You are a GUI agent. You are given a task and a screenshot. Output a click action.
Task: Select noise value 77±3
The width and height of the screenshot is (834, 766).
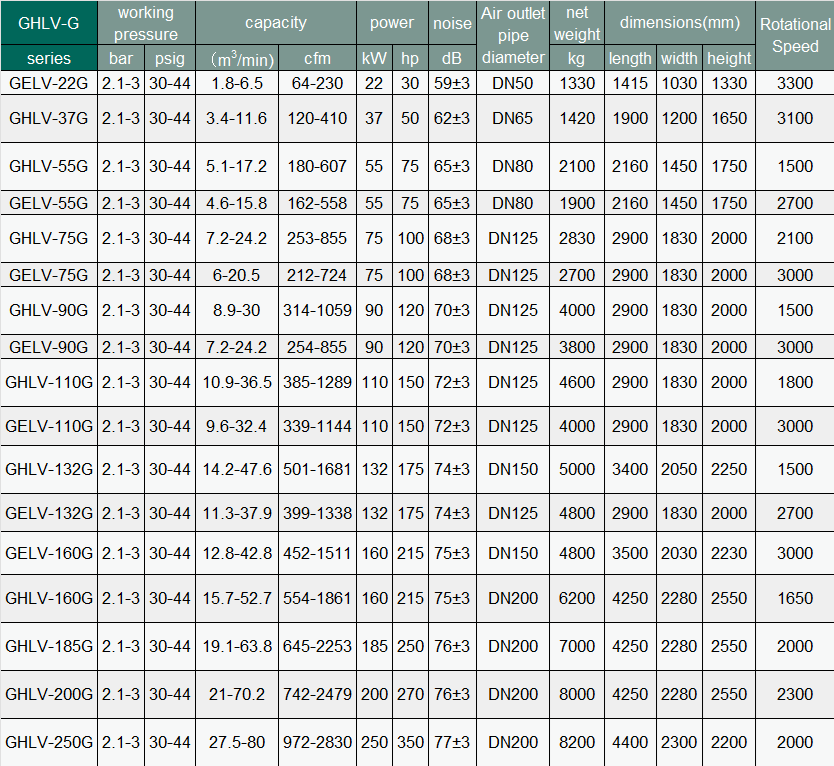tap(452, 742)
